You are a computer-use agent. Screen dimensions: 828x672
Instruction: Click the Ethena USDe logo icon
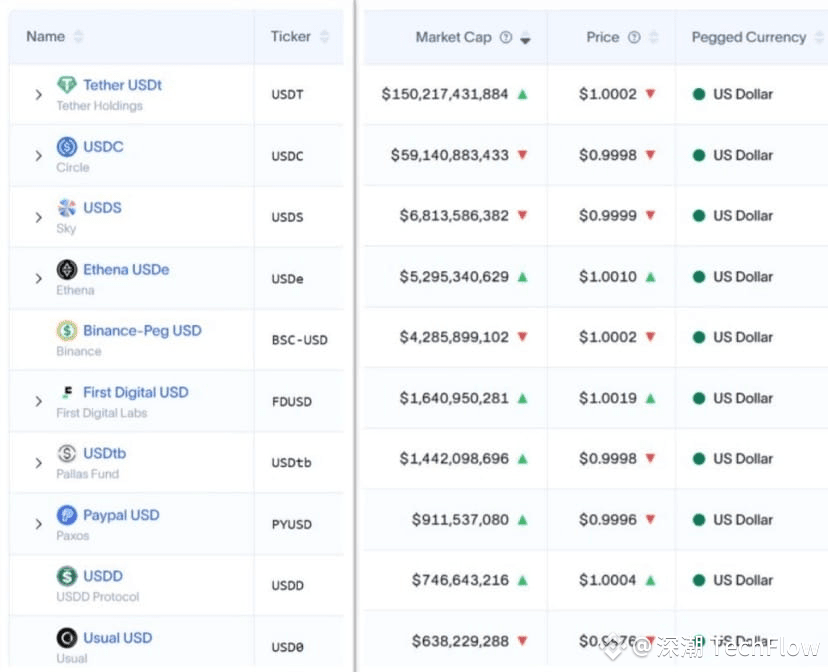point(67,269)
